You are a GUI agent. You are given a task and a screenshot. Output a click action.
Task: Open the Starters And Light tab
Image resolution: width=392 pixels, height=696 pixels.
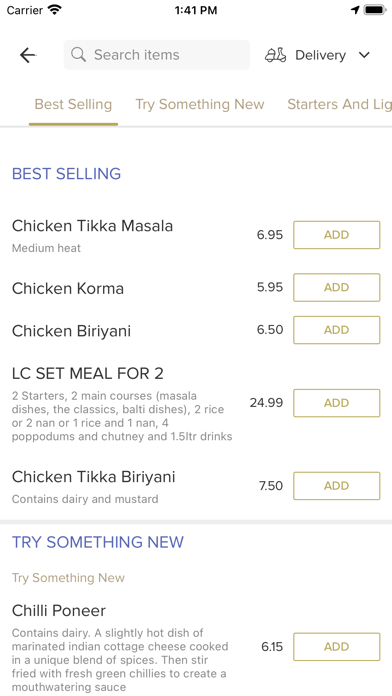coord(339,104)
